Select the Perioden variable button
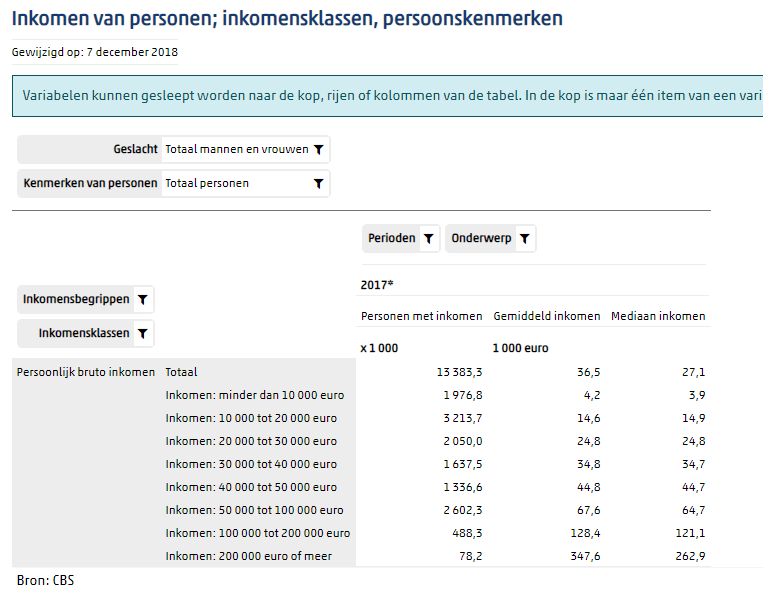763x598 pixels. (x=392, y=239)
